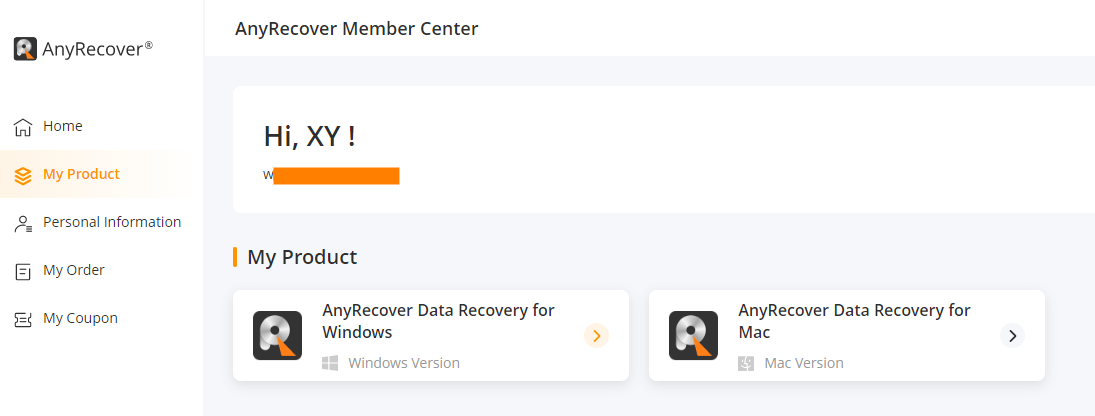Click the Windows logo version icon
This screenshot has width=1095, height=416.
click(330, 363)
